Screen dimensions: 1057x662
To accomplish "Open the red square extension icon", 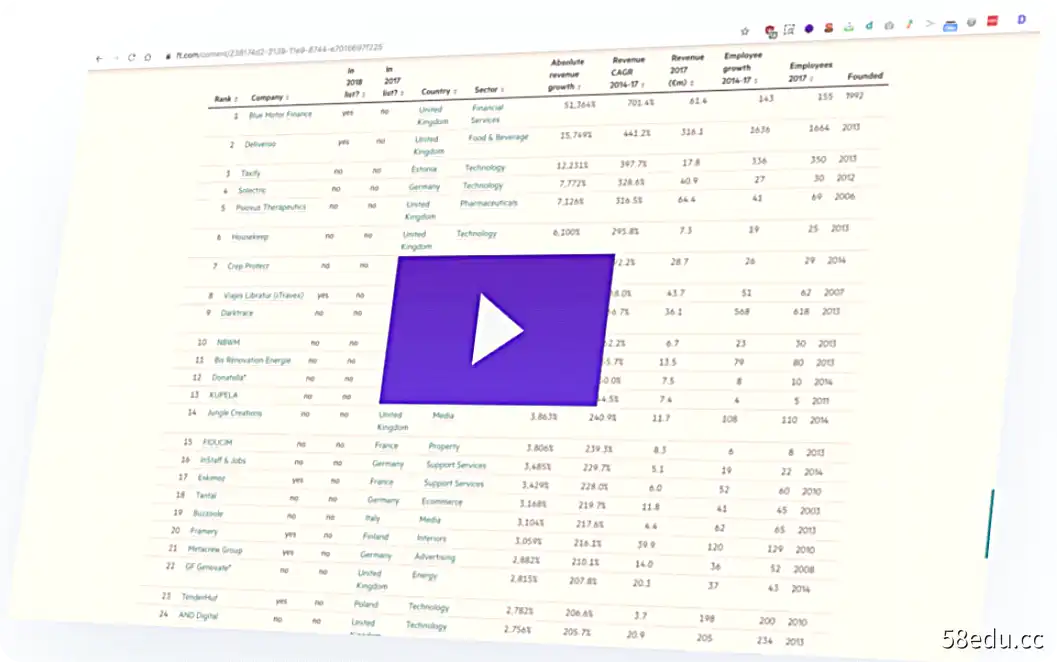I will point(992,21).
